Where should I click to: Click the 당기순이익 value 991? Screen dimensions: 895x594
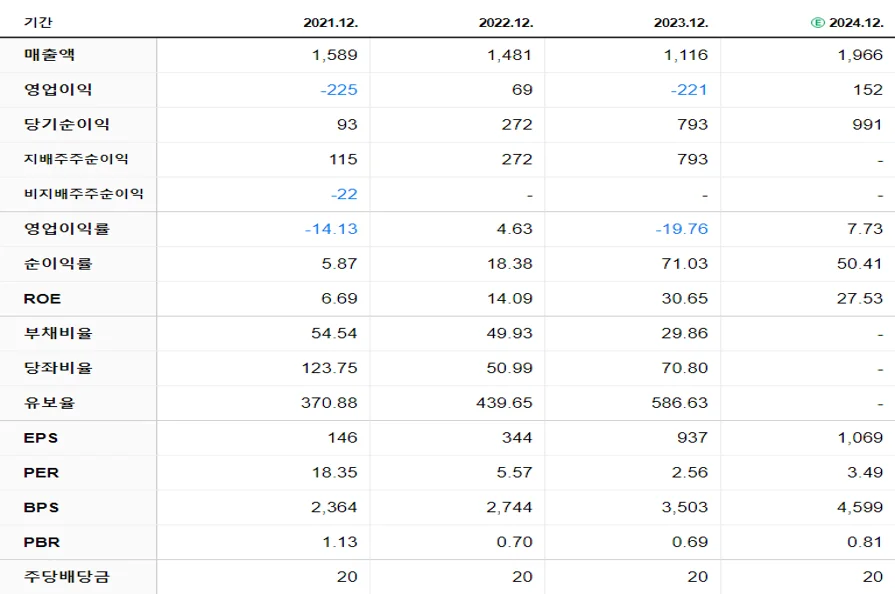[x=868, y=125]
